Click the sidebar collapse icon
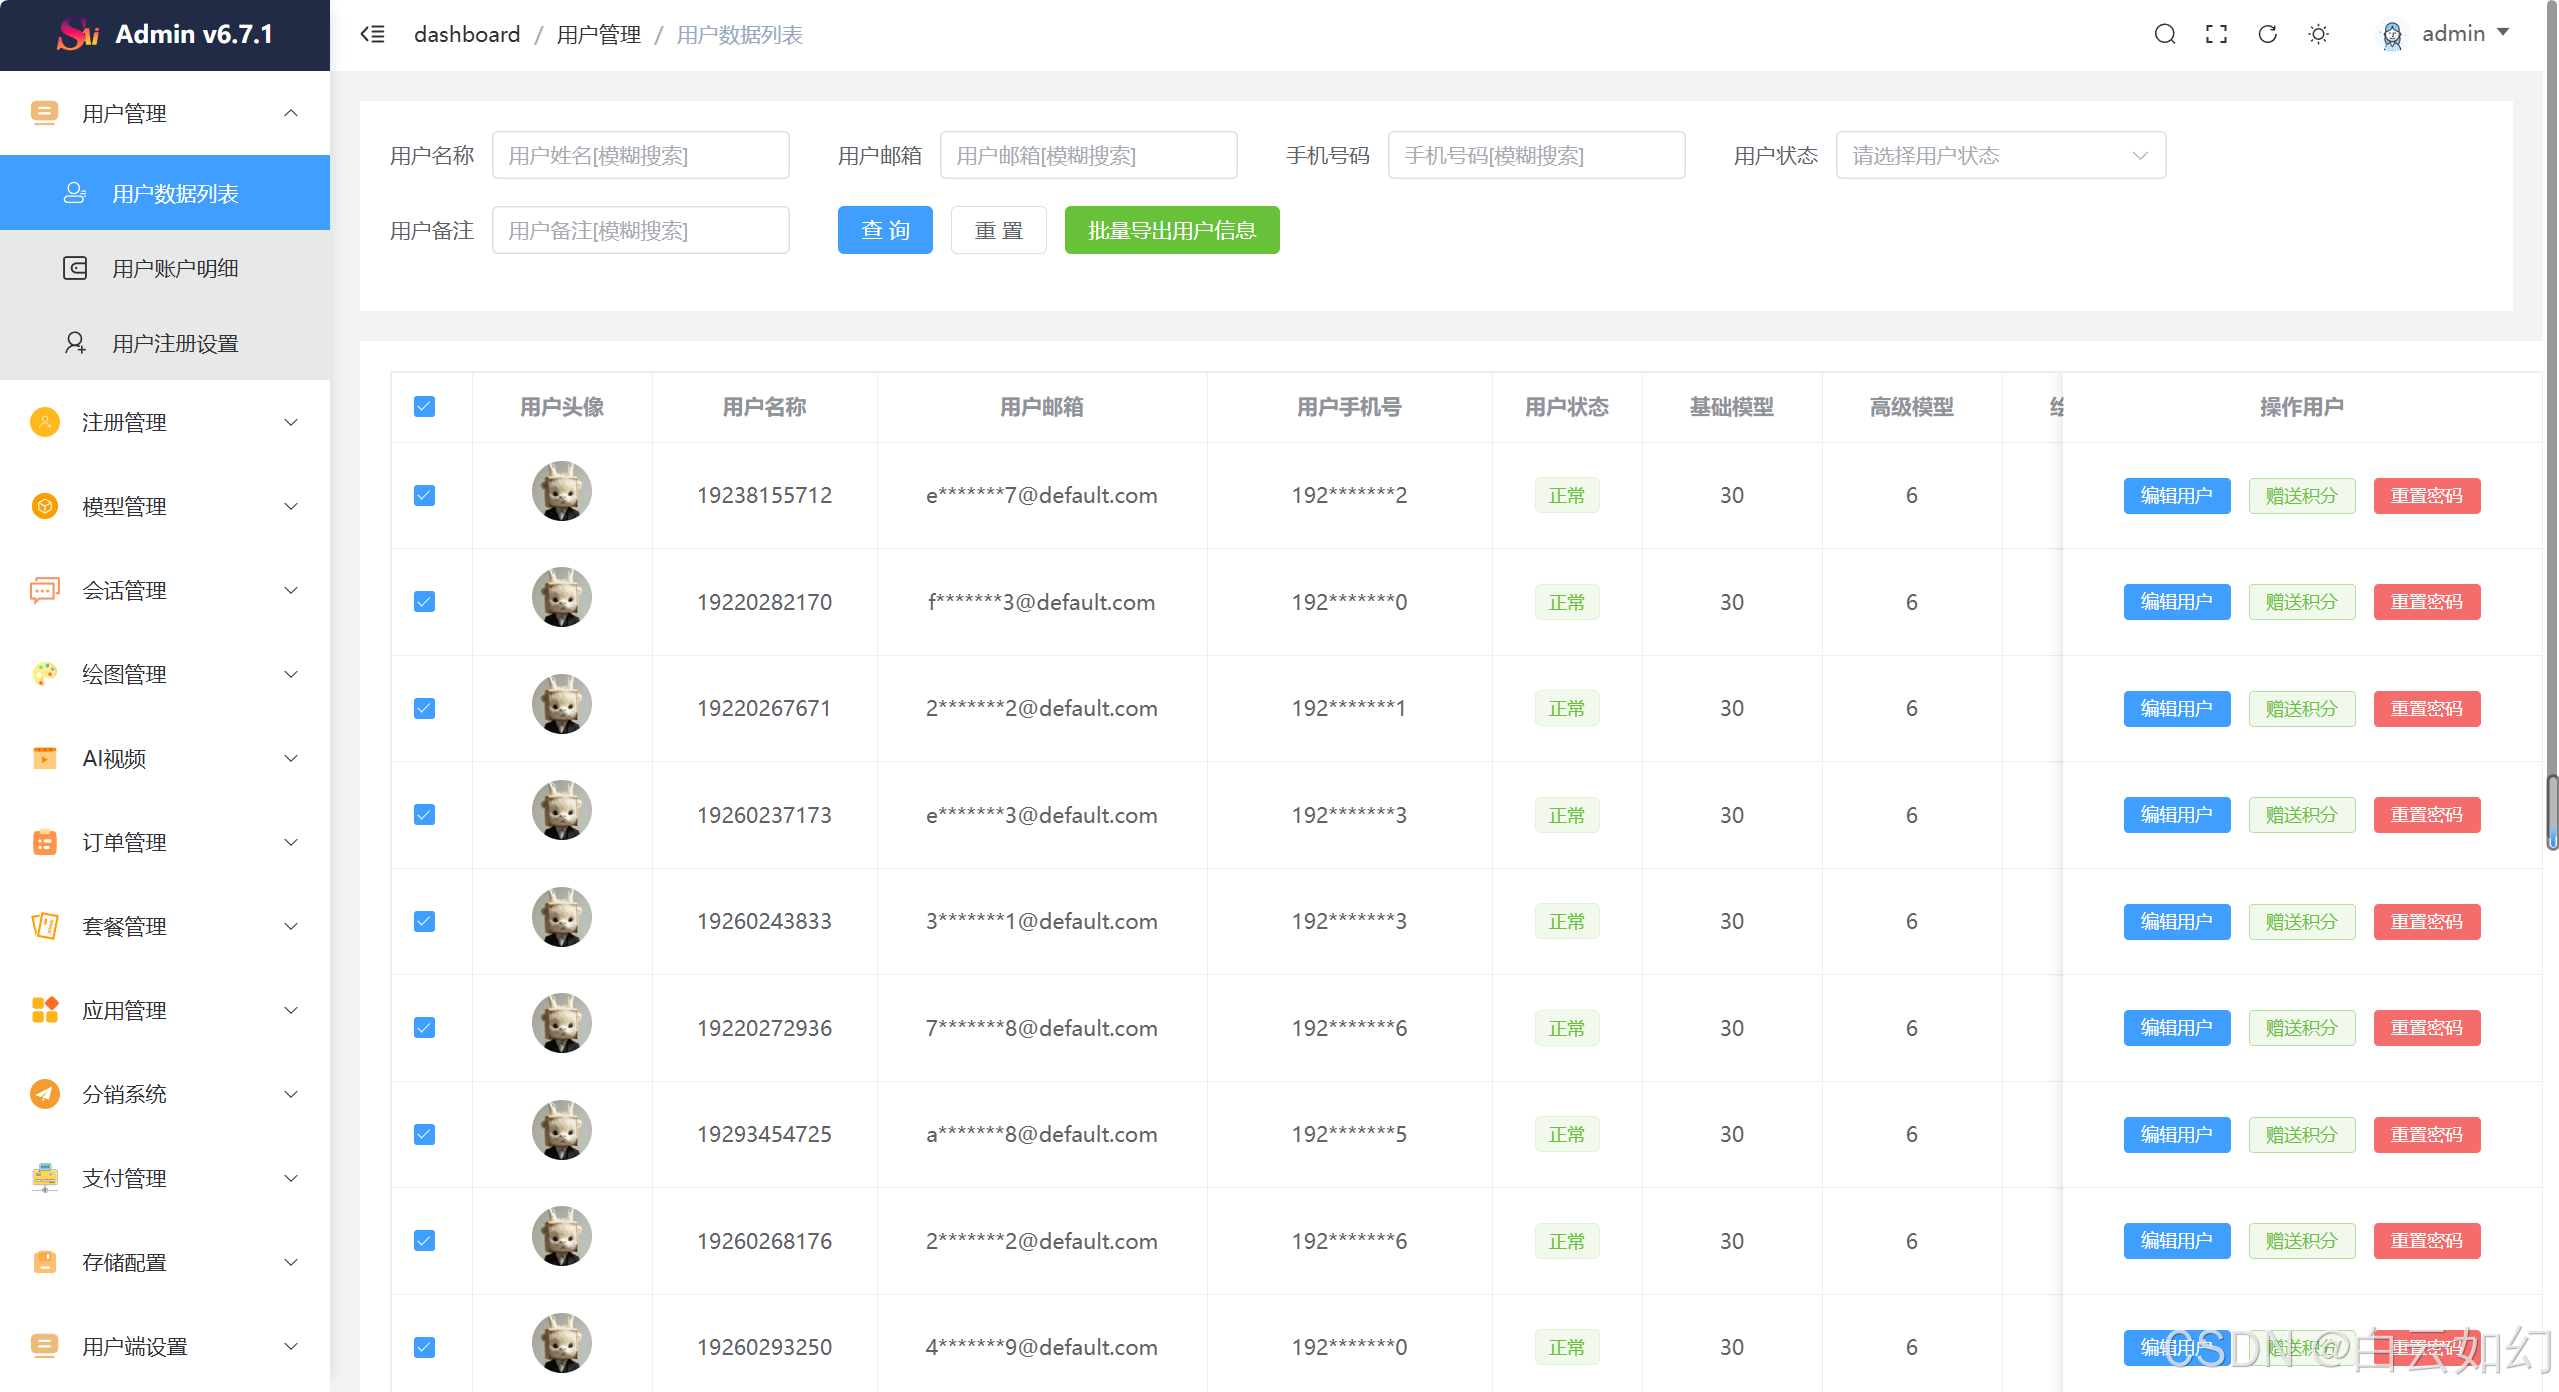 click(372, 34)
